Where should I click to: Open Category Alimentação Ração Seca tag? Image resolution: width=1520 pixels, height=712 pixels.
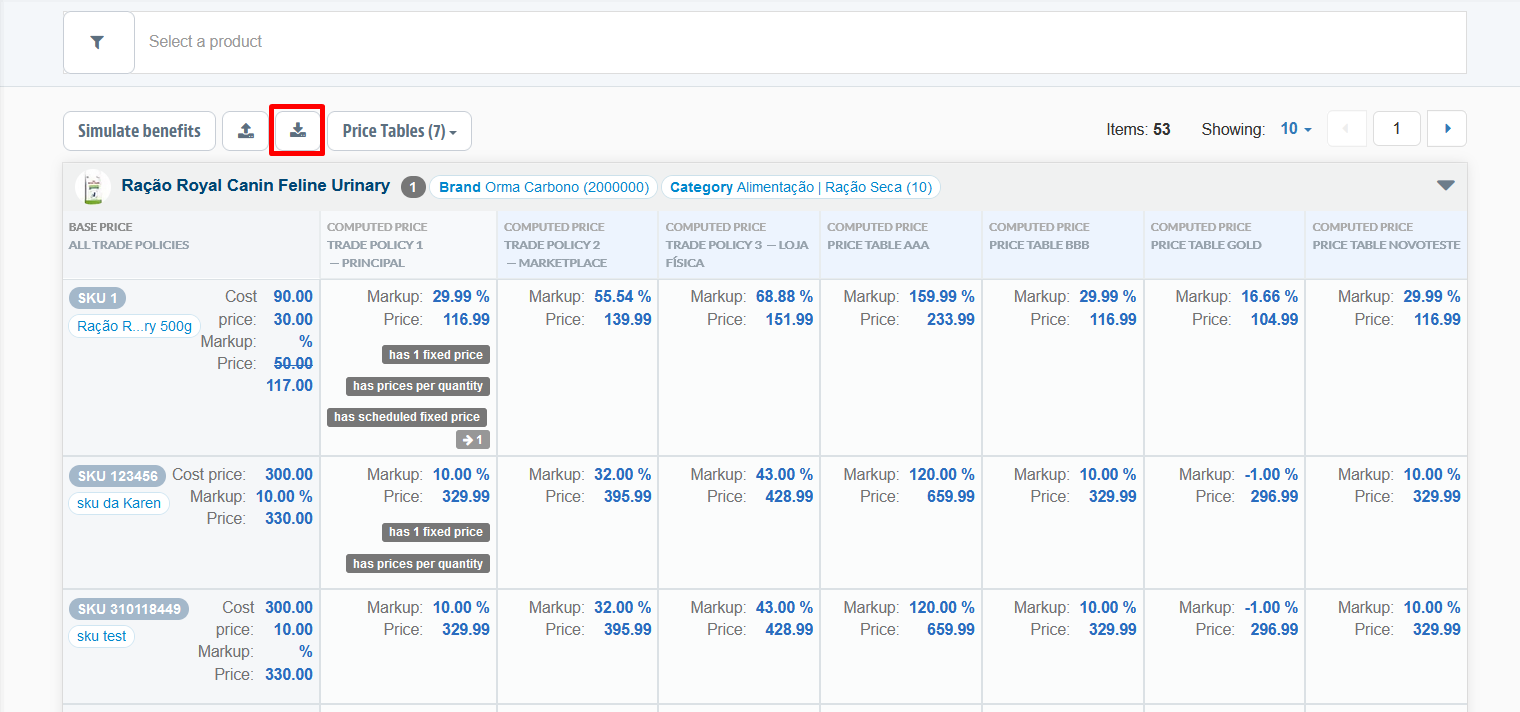pos(800,187)
